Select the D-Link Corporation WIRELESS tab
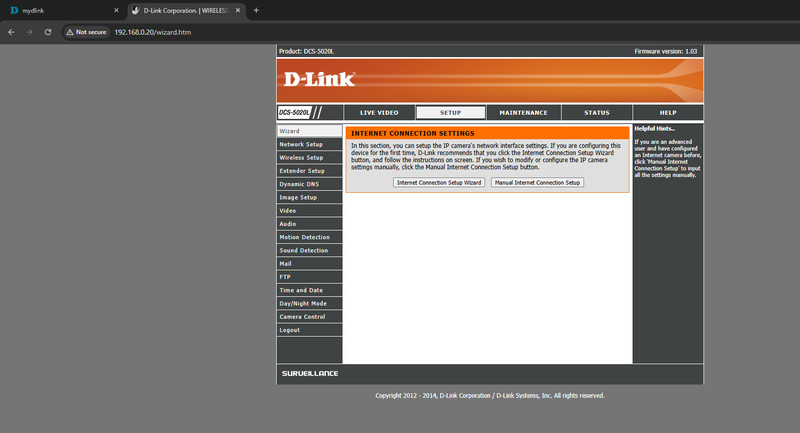The width and height of the screenshot is (800, 433). coord(186,10)
